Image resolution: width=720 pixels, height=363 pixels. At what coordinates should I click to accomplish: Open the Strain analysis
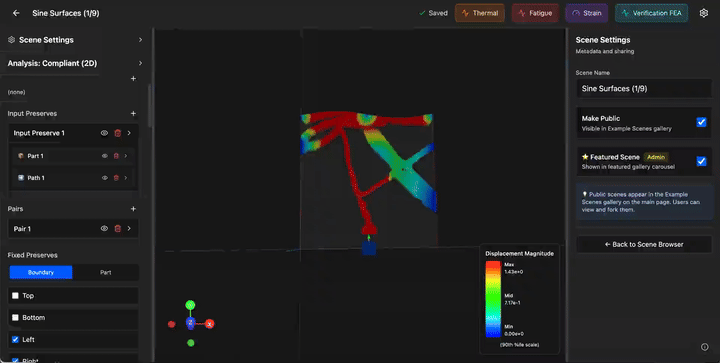[x=587, y=13]
